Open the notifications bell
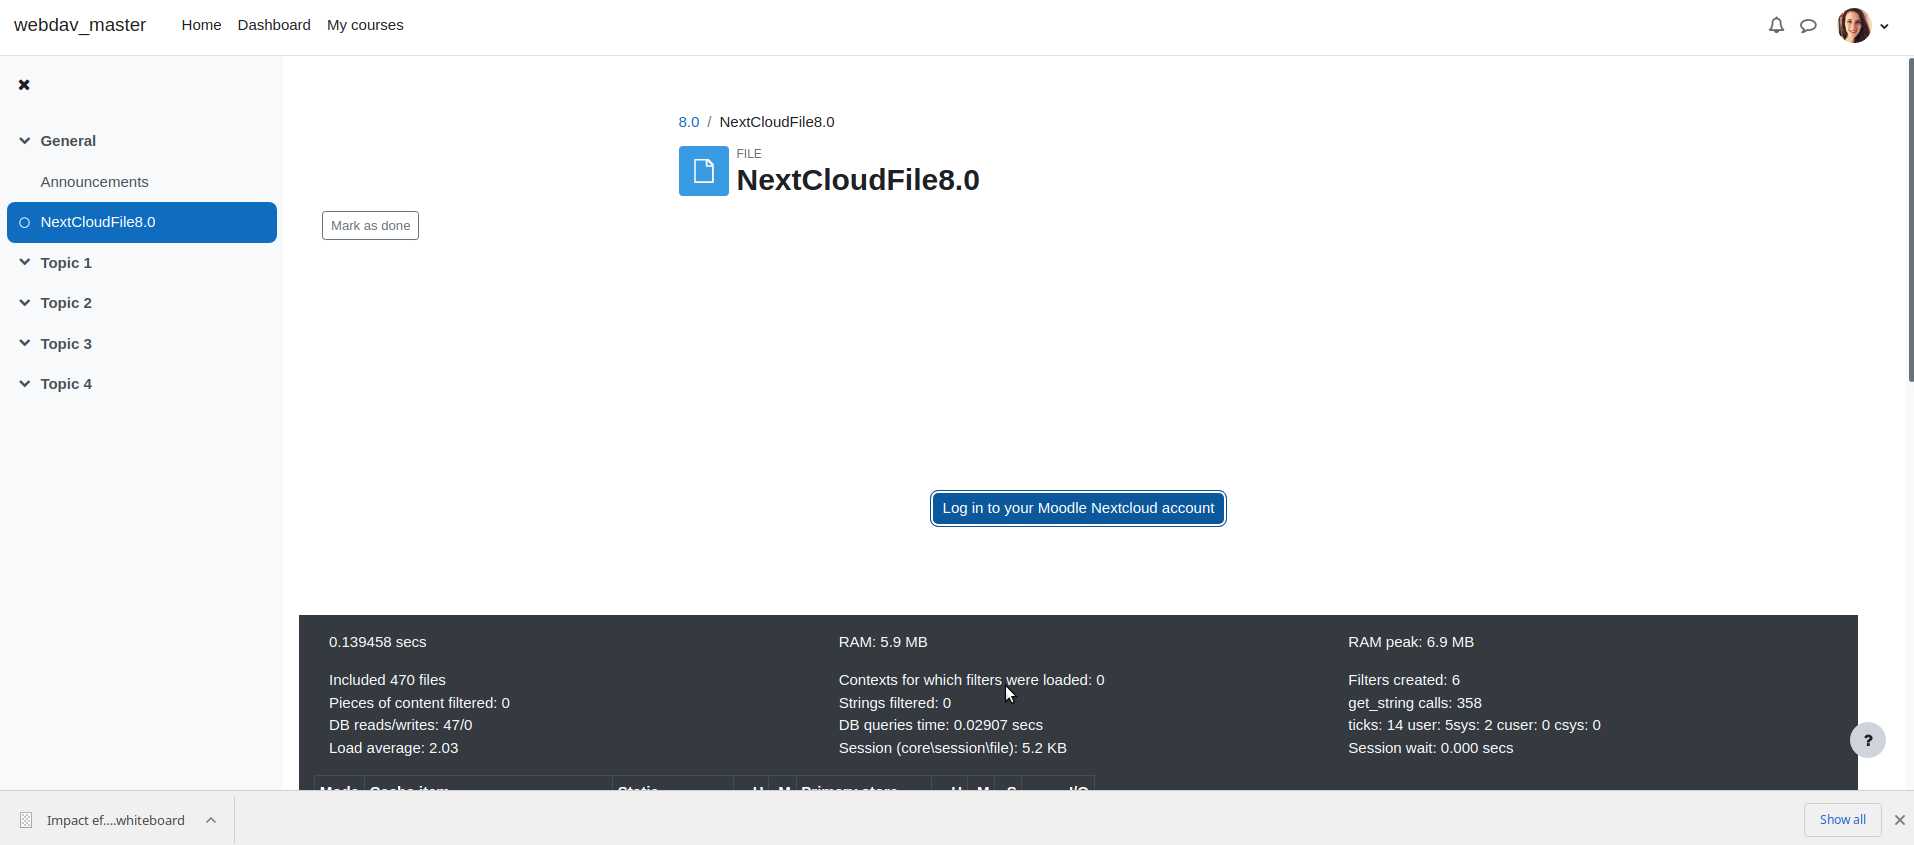 tap(1776, 26)
